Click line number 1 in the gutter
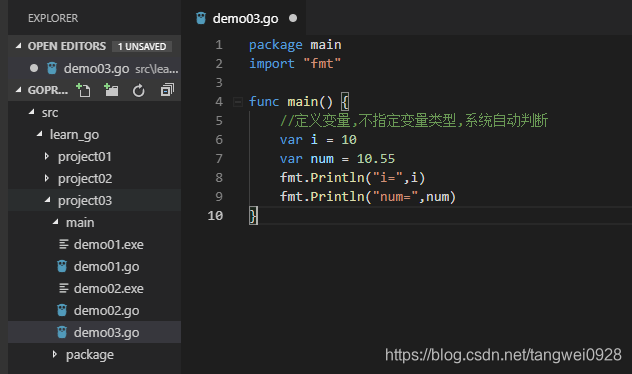This screenshot has height=374, width=632. (219, 45)
